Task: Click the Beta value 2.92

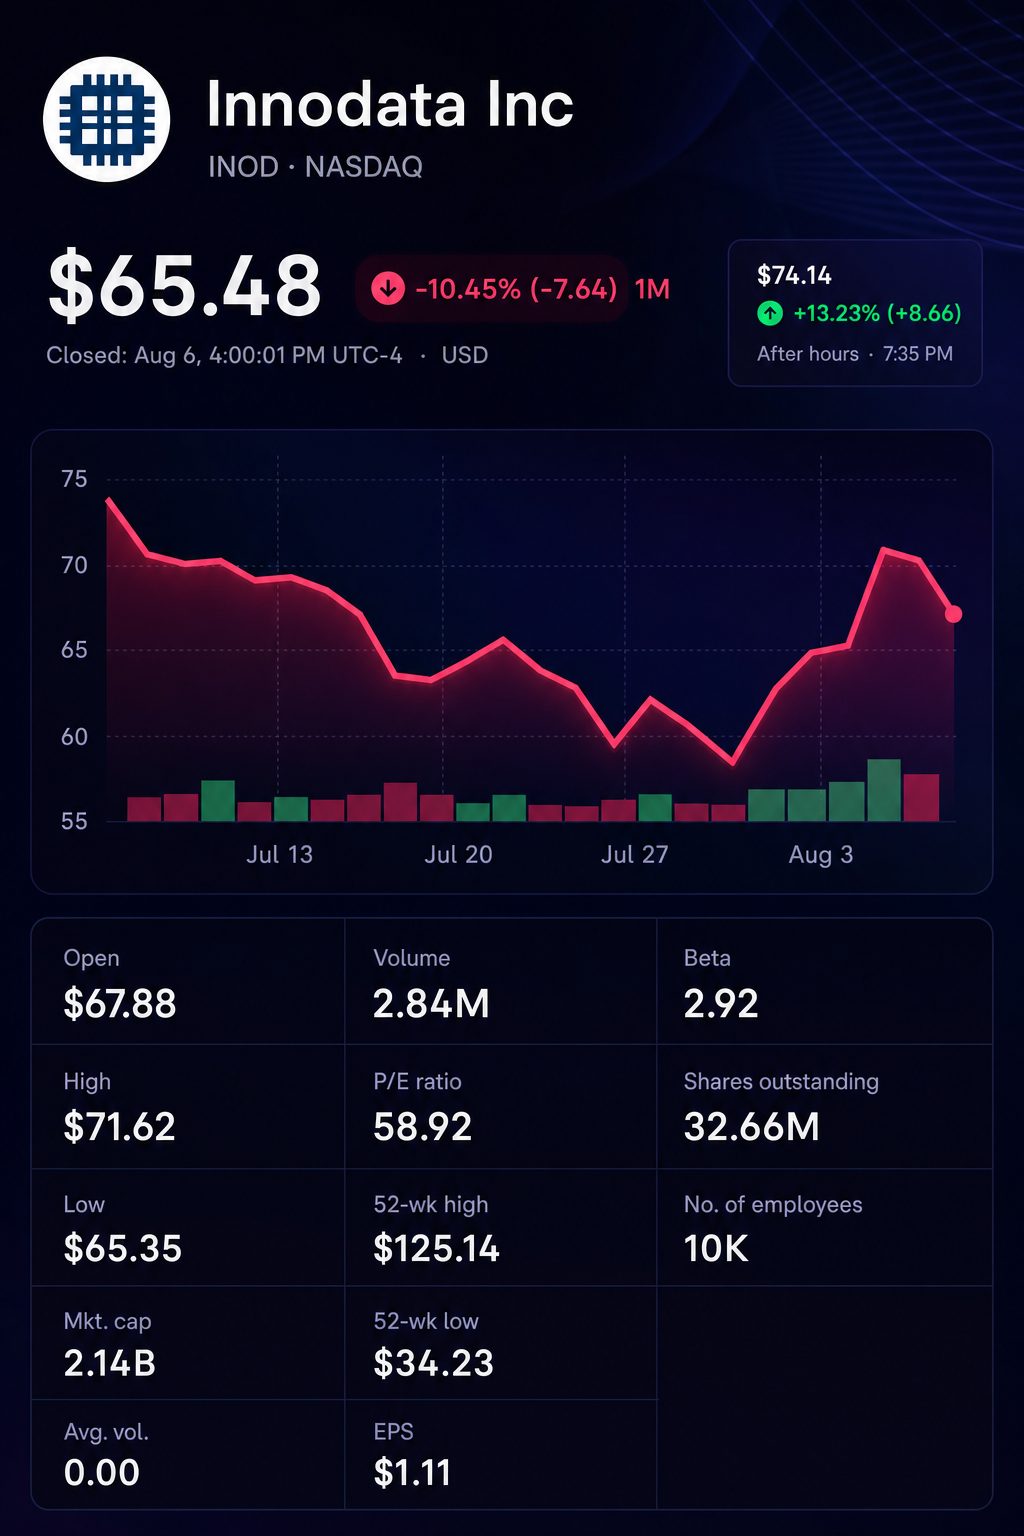Action: click(721, 1004)
